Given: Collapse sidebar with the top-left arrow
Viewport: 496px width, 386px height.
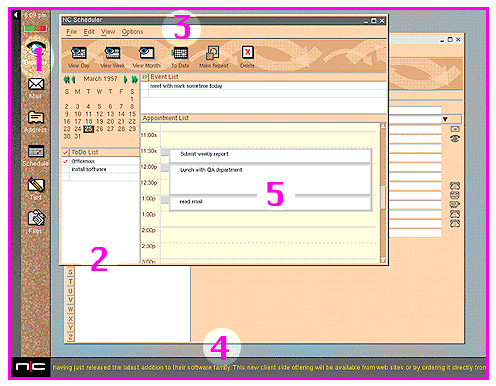Looking at the screenshot, I should click(16, 15).
